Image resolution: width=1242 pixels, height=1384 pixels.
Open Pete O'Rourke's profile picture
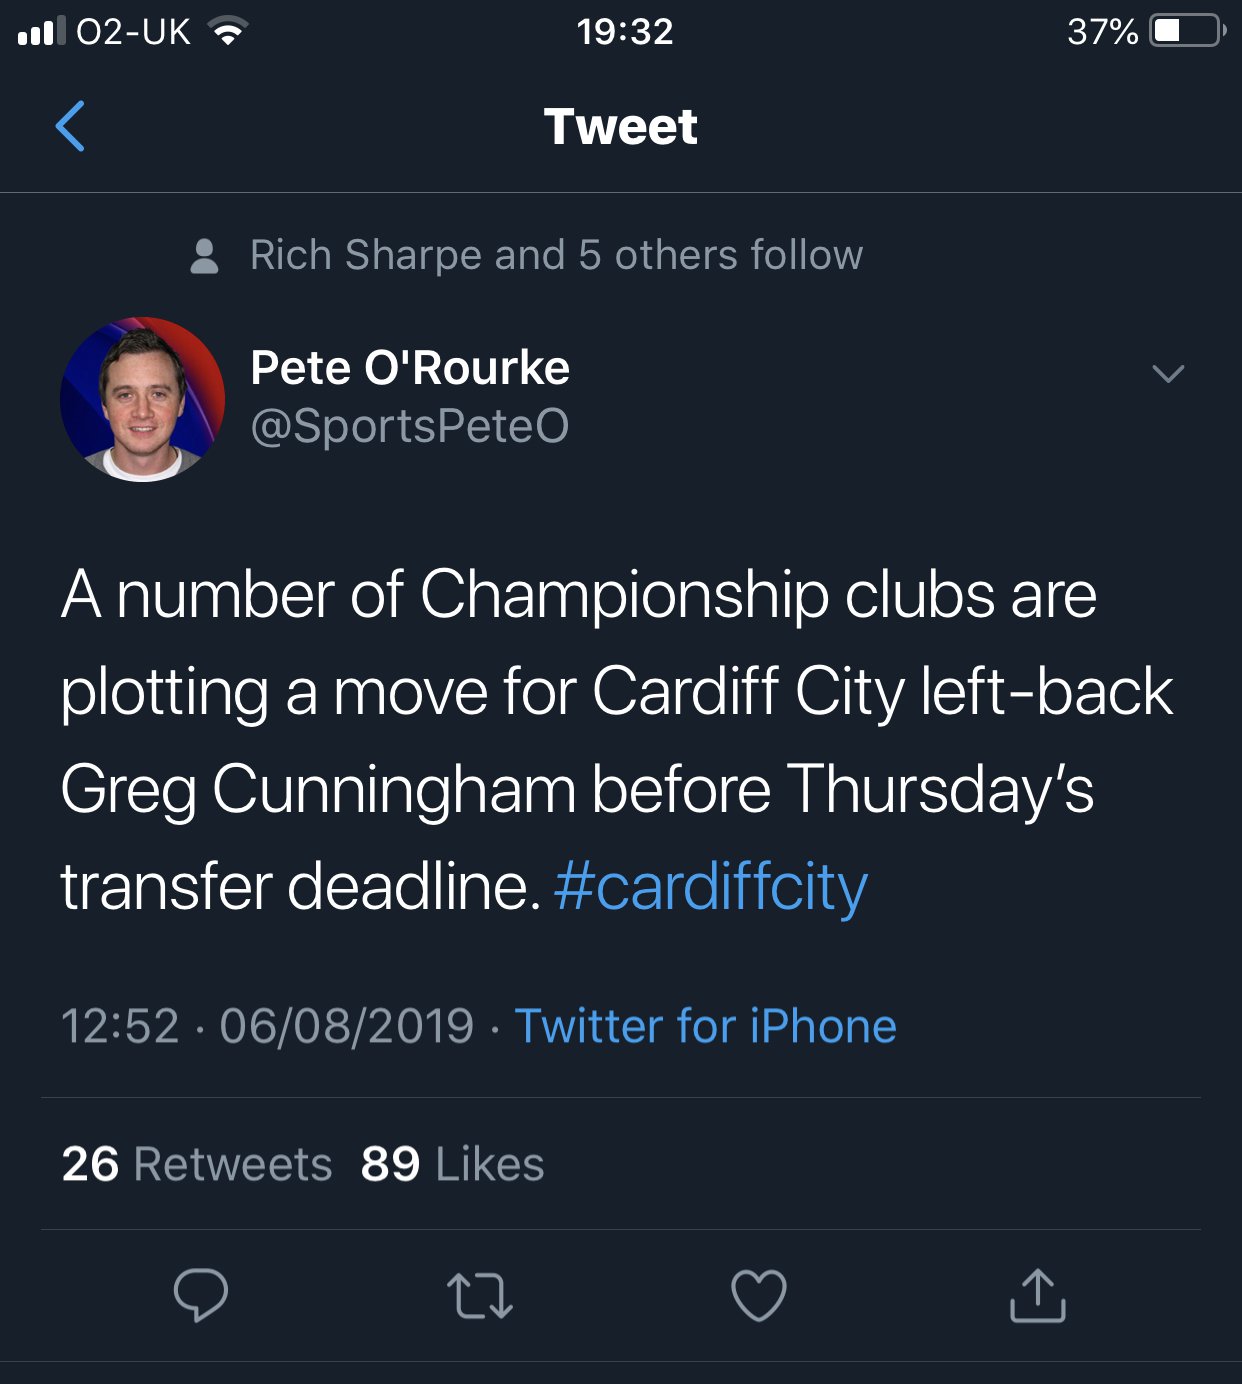[x=142, y=399]
